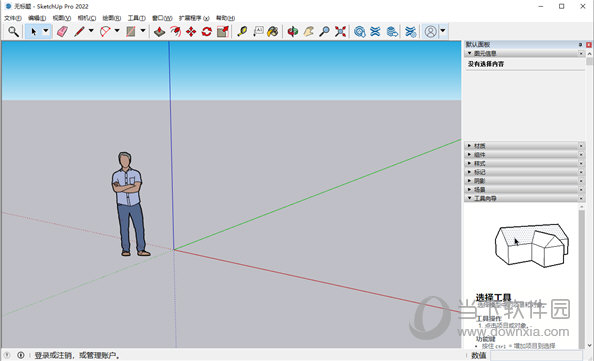Click the tray scrollbar up arrow
The height and width of the screenshot is (361, 594).
tap(589, 54)
